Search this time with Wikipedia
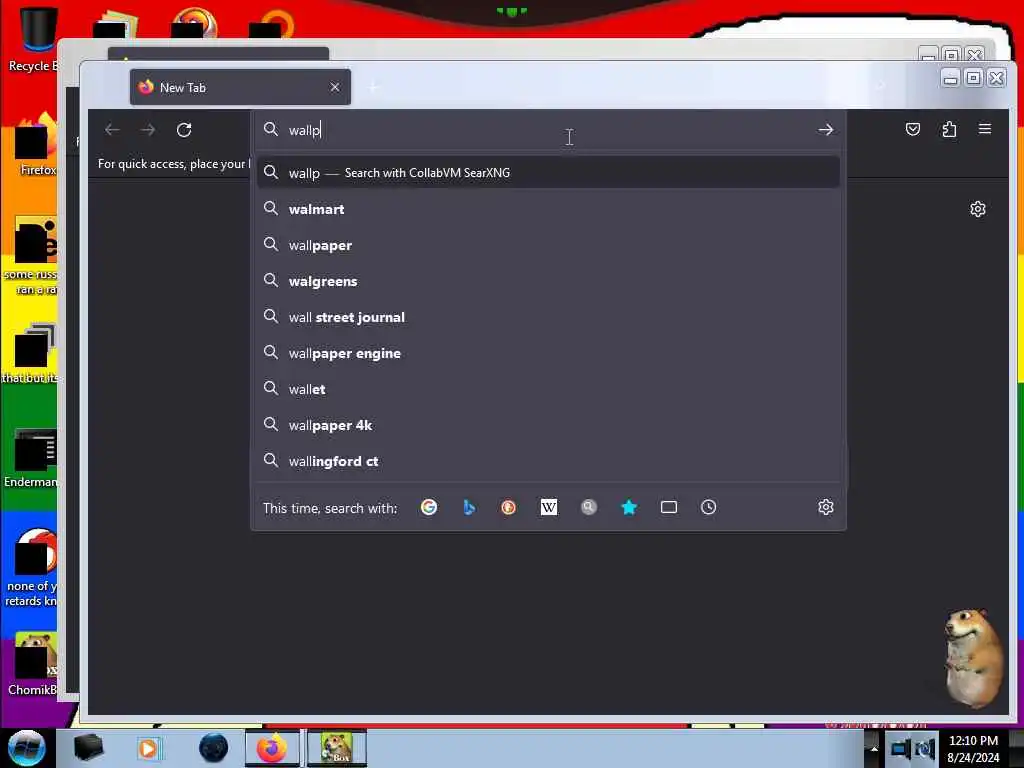1024x768 pixels. click(549, 507)
